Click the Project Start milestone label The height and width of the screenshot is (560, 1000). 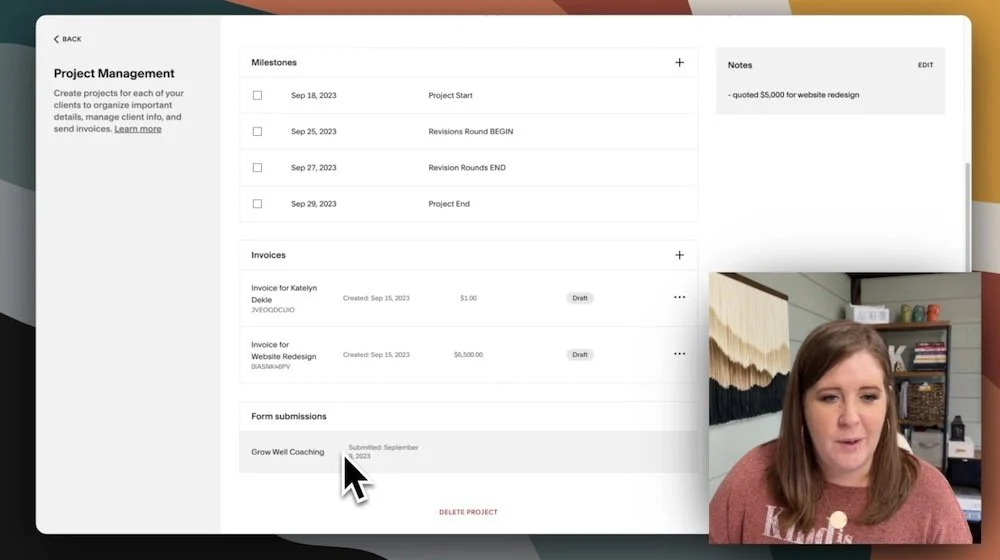click(450, 96)
